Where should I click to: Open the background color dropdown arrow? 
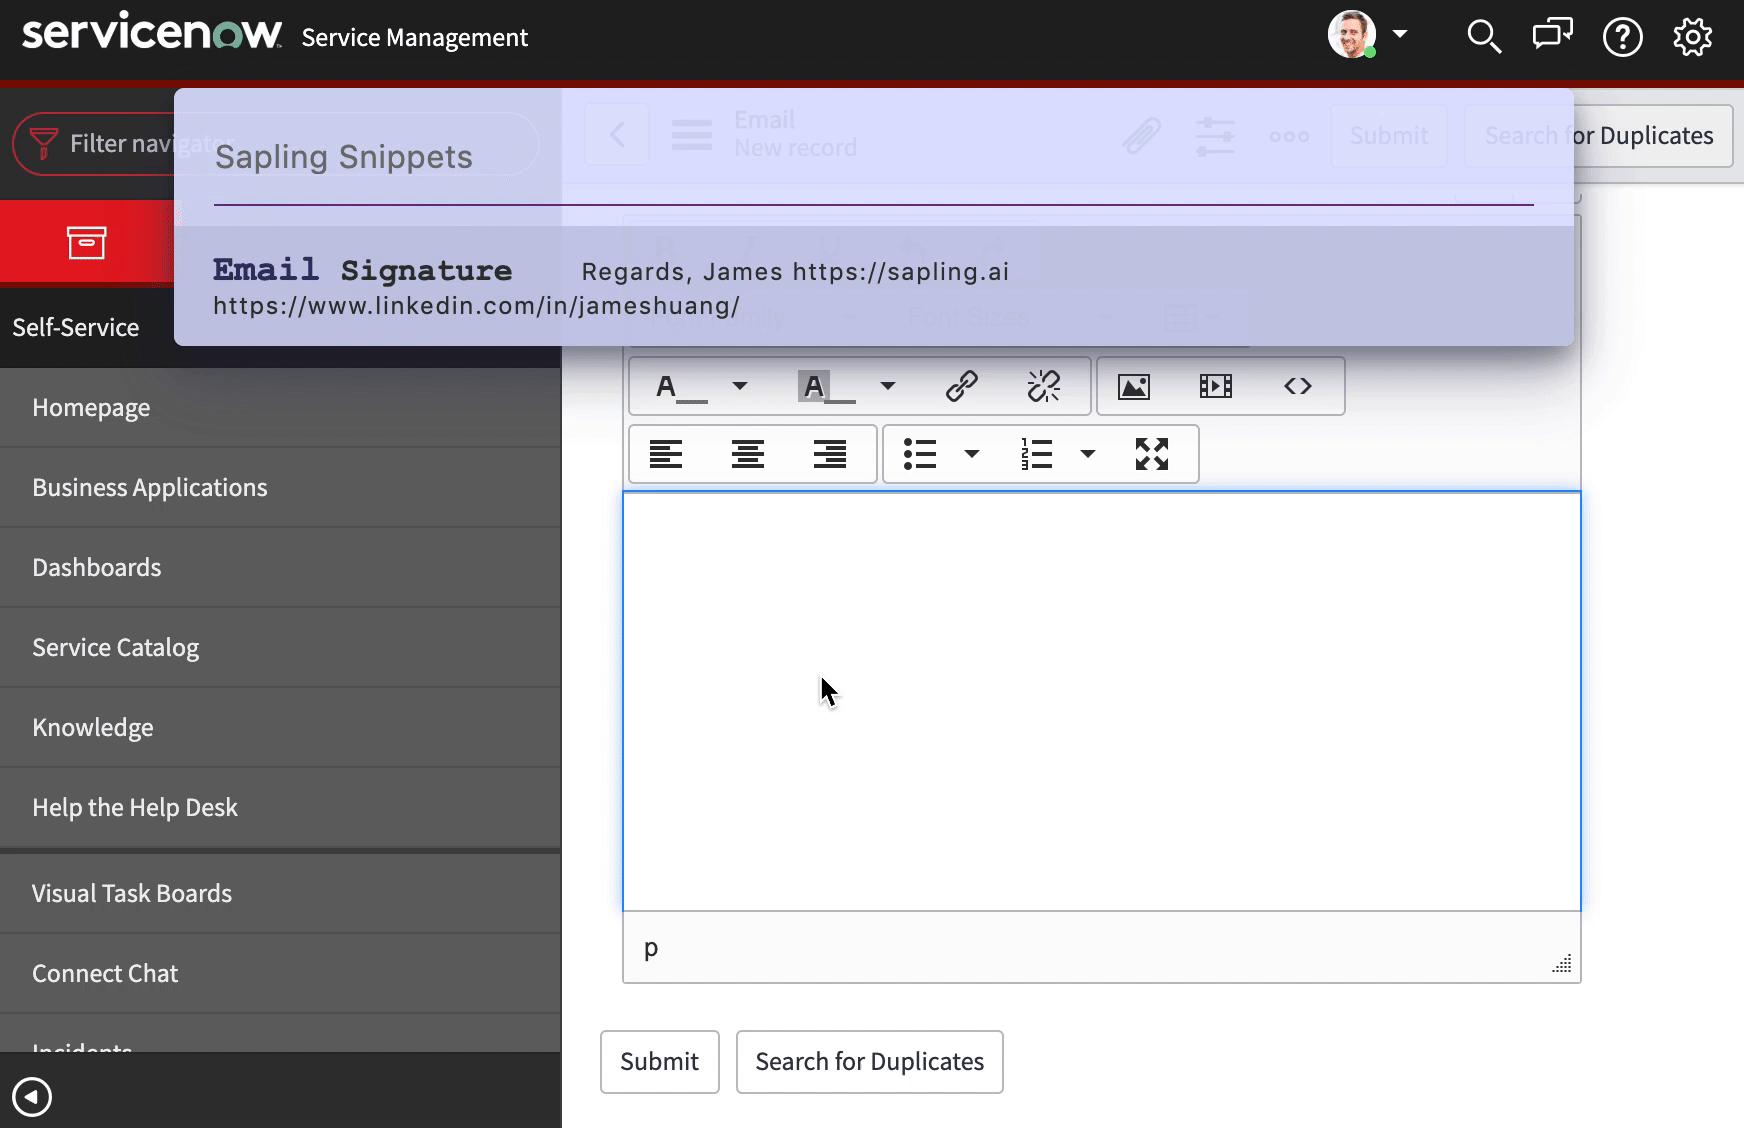(887, 386)
